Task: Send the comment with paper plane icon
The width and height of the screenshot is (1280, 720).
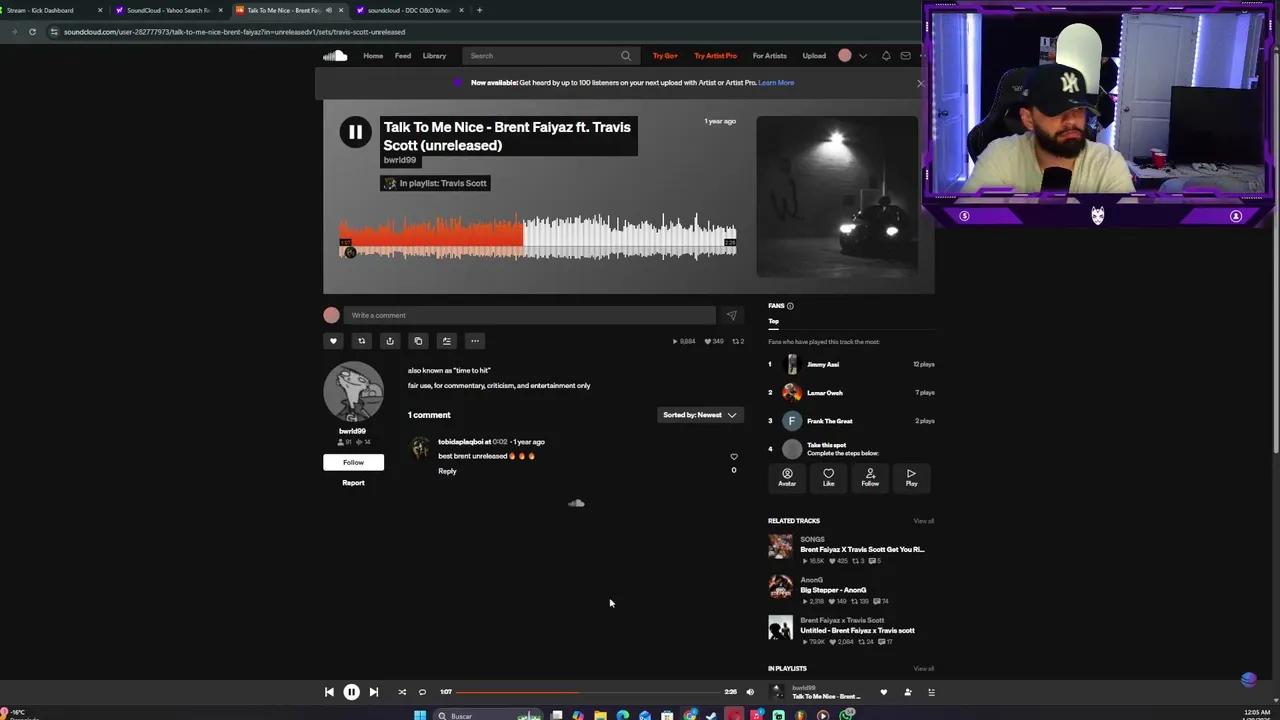Action: pyautogui.click(x=731, y=316)
